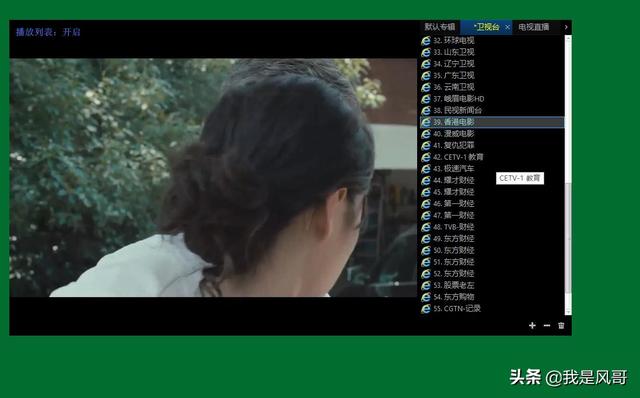Click the playlist vertical scrollbar thumb
The image size is (640, 398).
pos(568,238)
